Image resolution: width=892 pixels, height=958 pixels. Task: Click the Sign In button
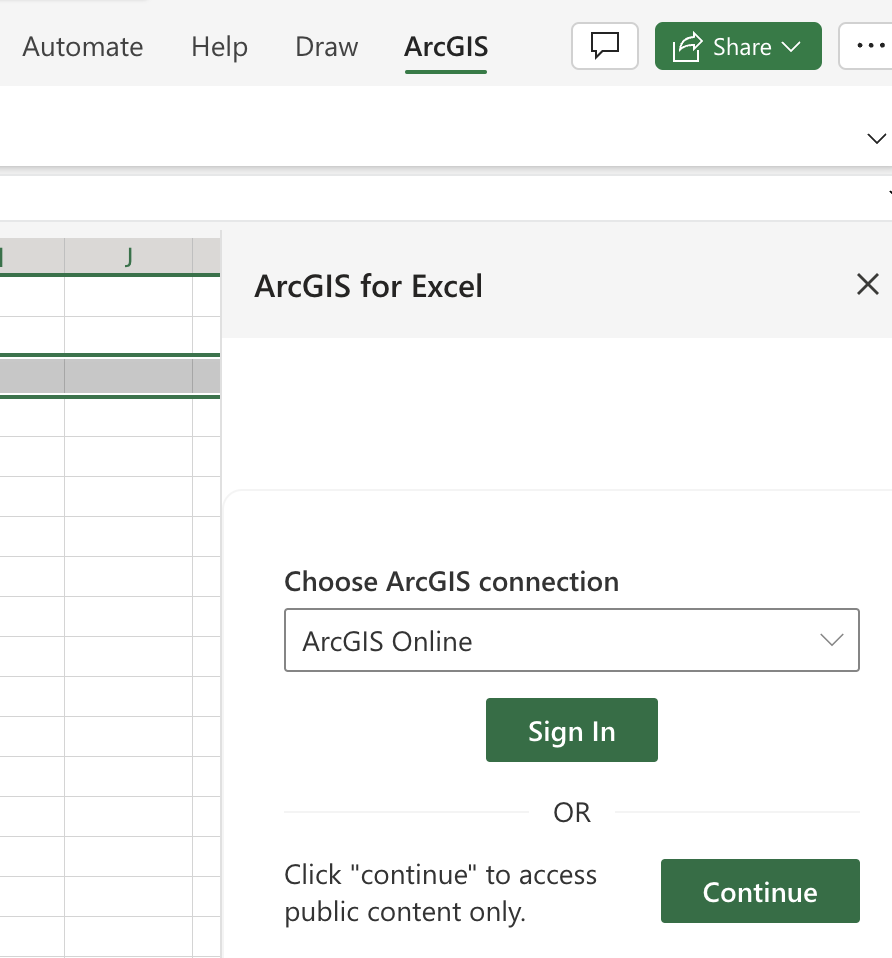(x=572, y=730)
